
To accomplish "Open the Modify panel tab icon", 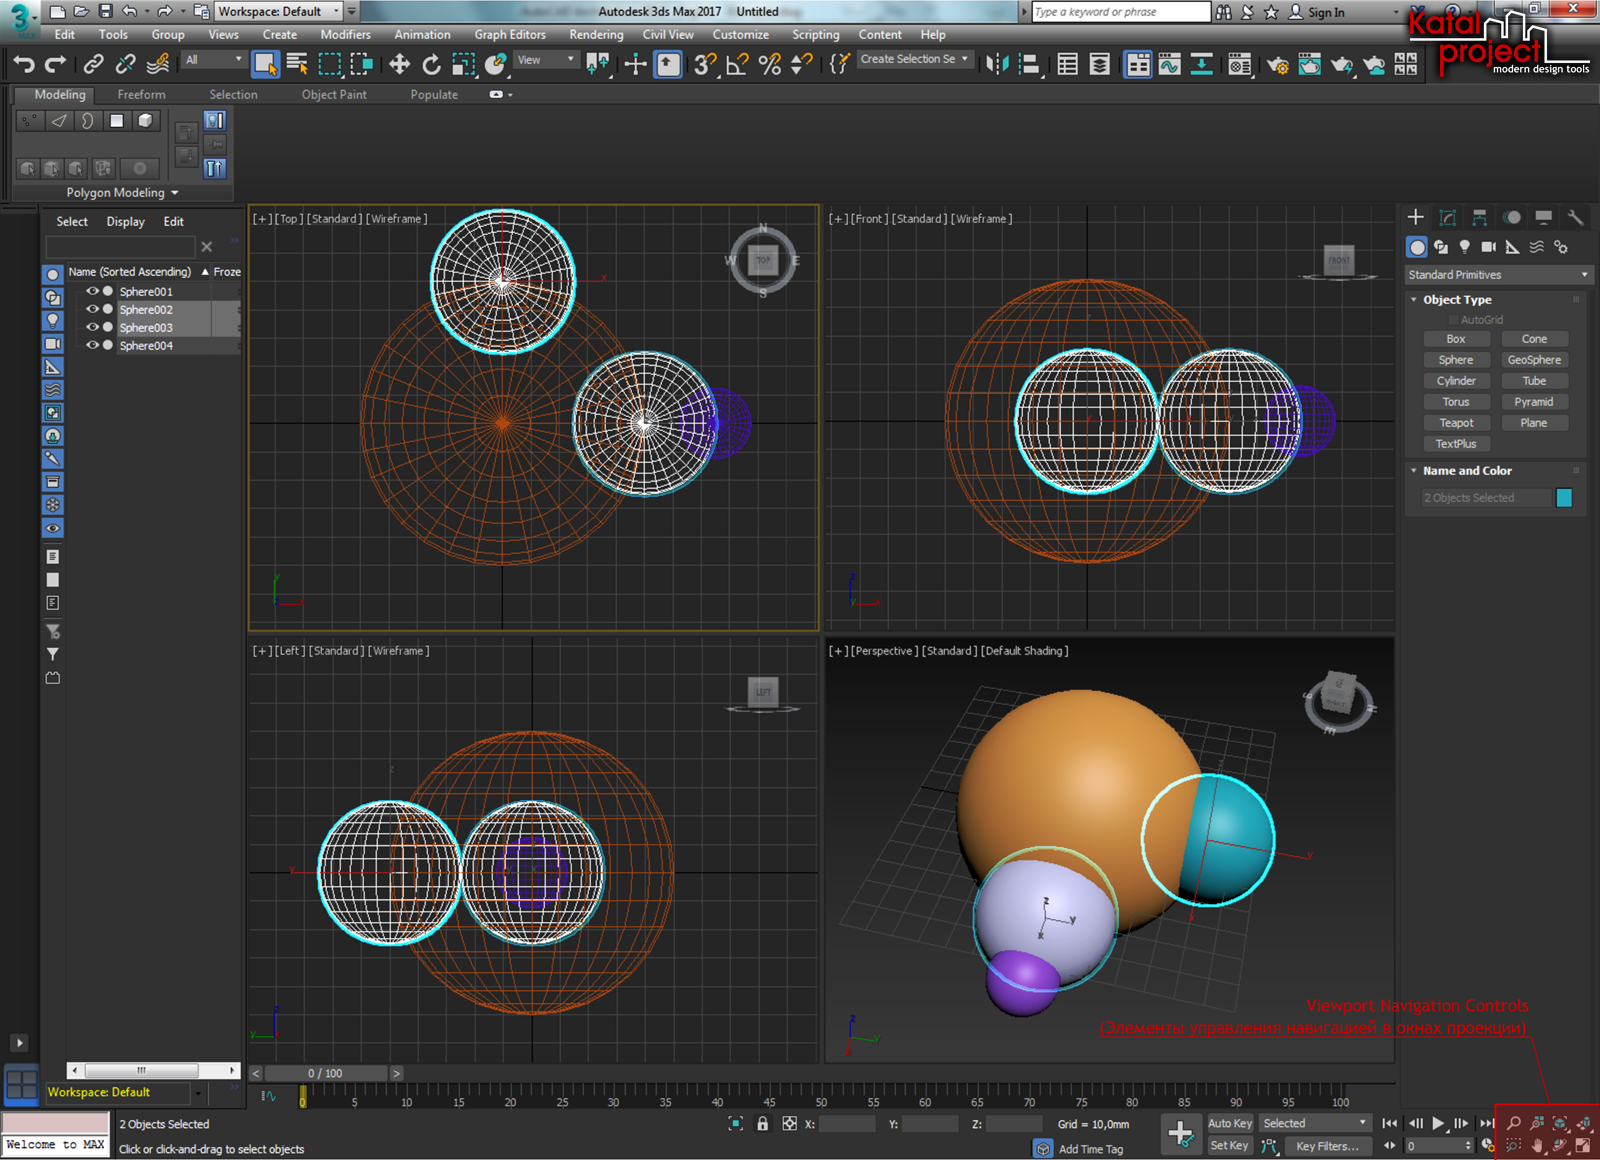I will [x=1447, y=217].
